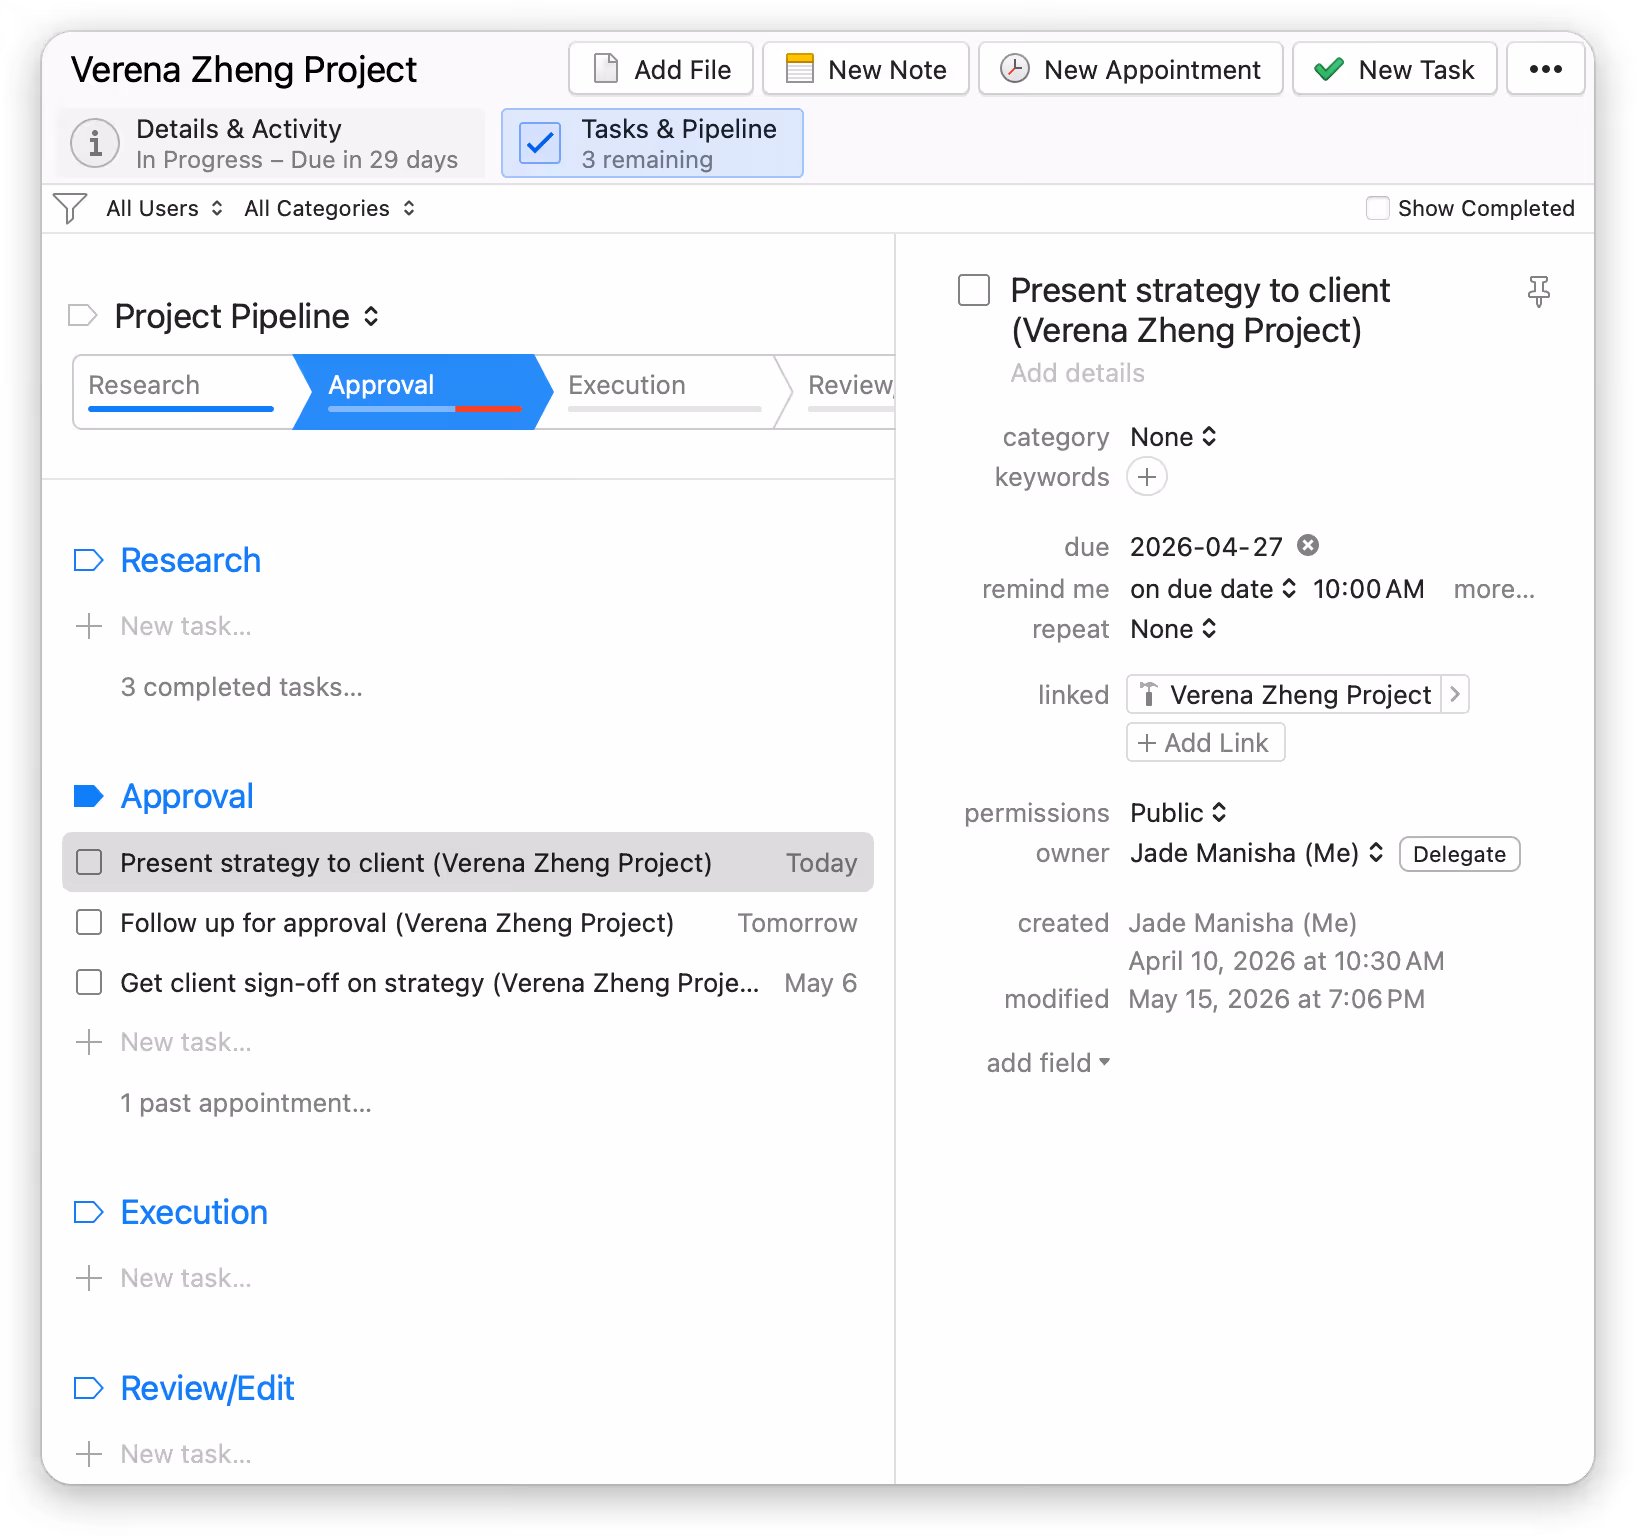Click the task title Present strategy to client
This screenshot has width=1636, height=1536.
(1200, 310)
